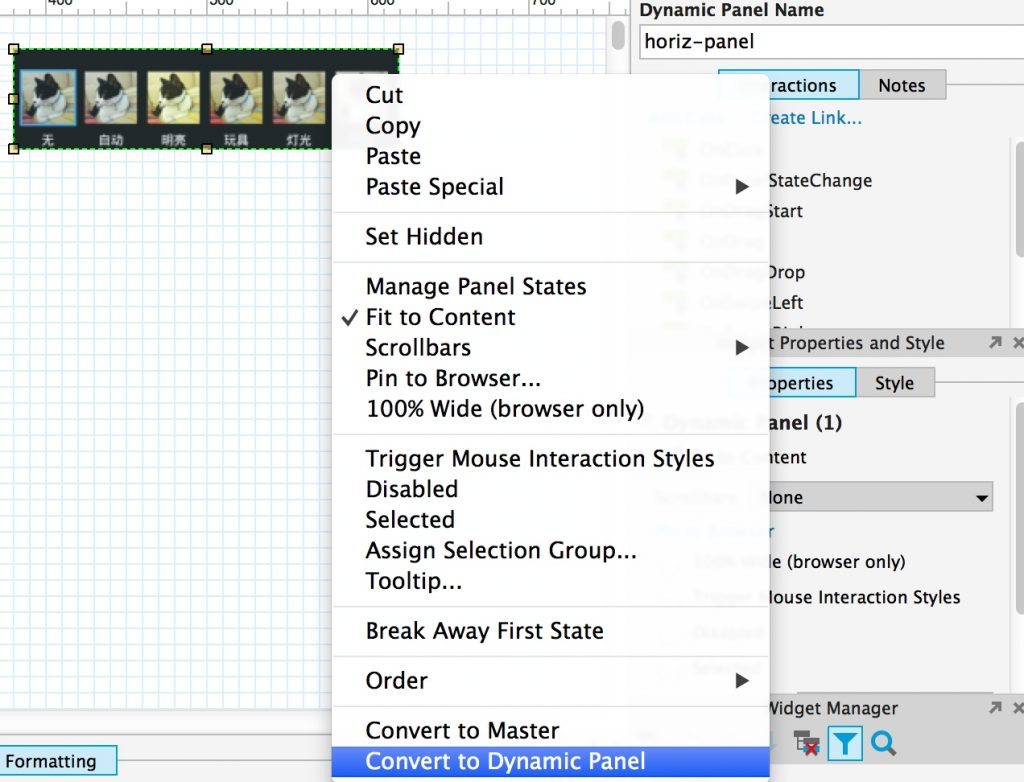
Task: Open the Scrollbars dropdown in Properties
Action: (x=877, y=497)
